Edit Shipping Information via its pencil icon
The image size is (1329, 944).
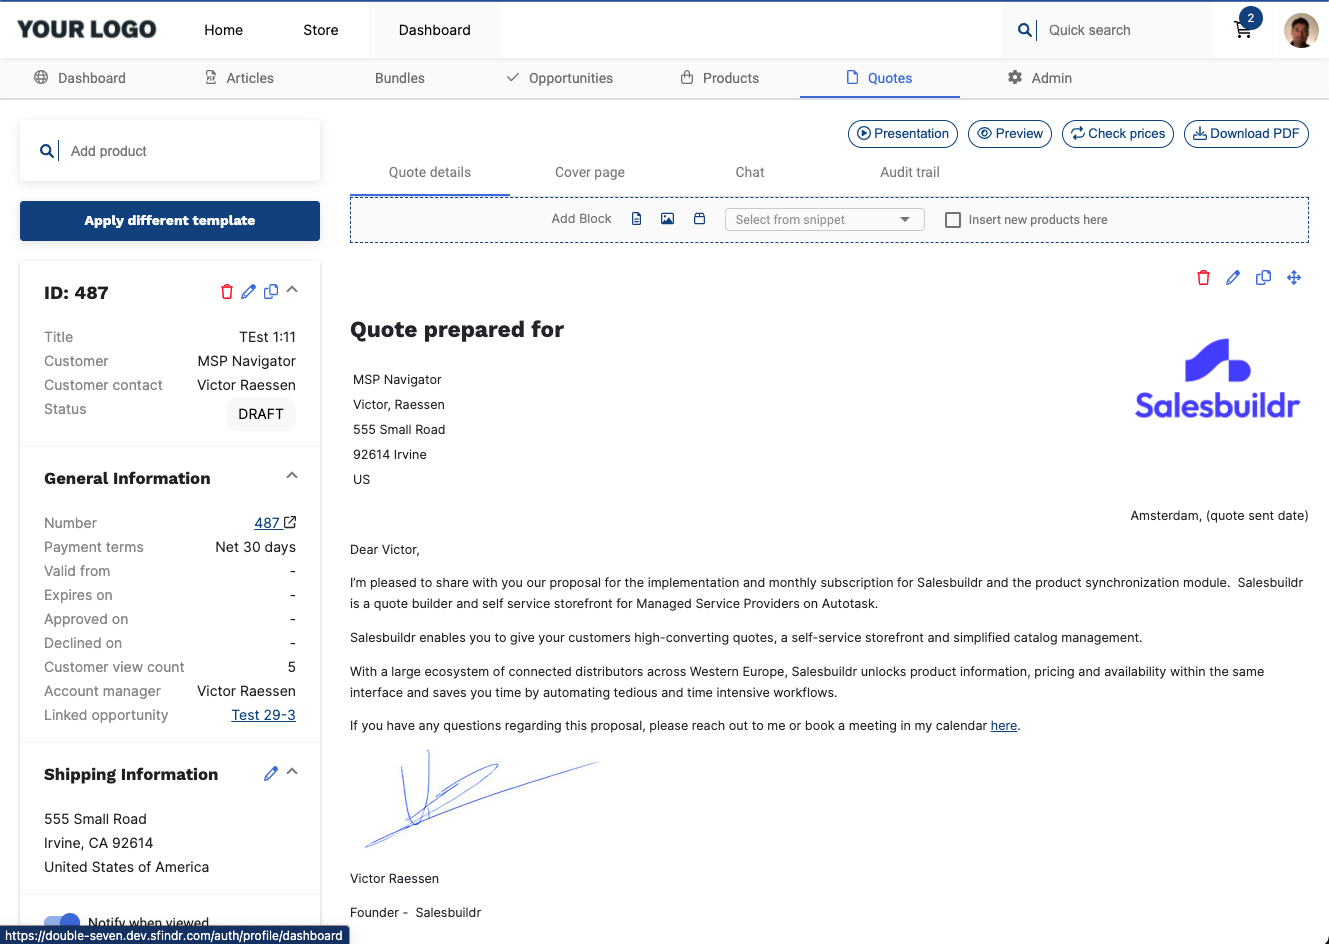[x=270, y=773]
